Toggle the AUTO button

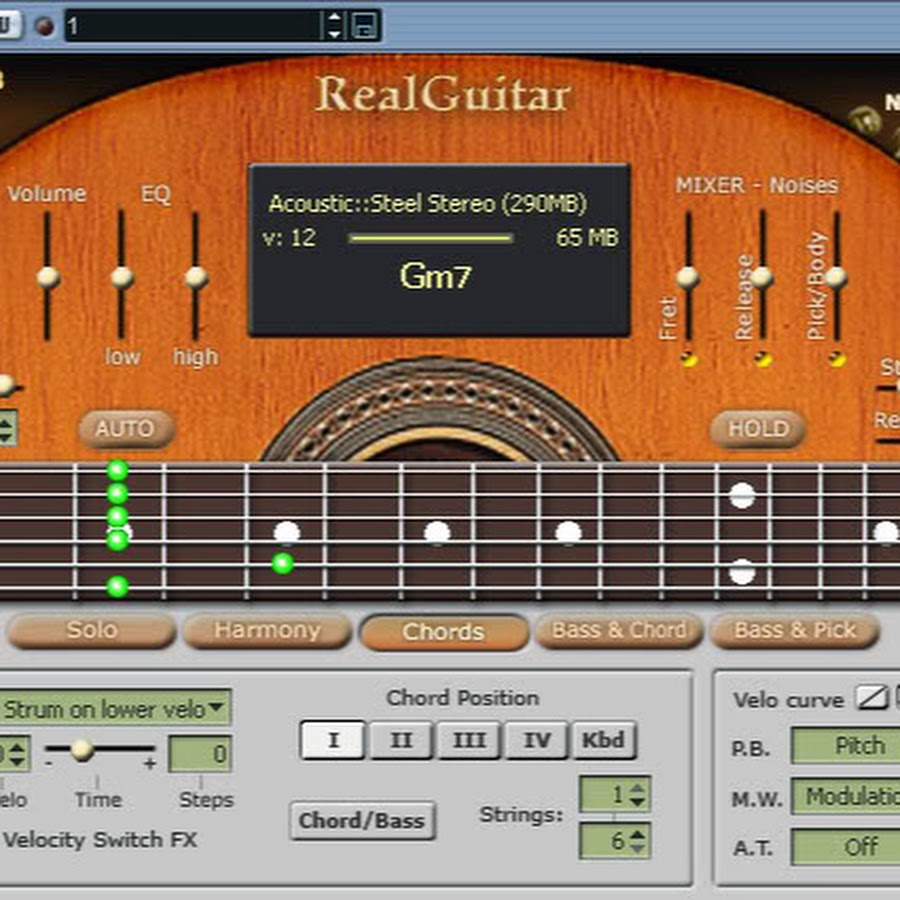[x=126, y=429]
